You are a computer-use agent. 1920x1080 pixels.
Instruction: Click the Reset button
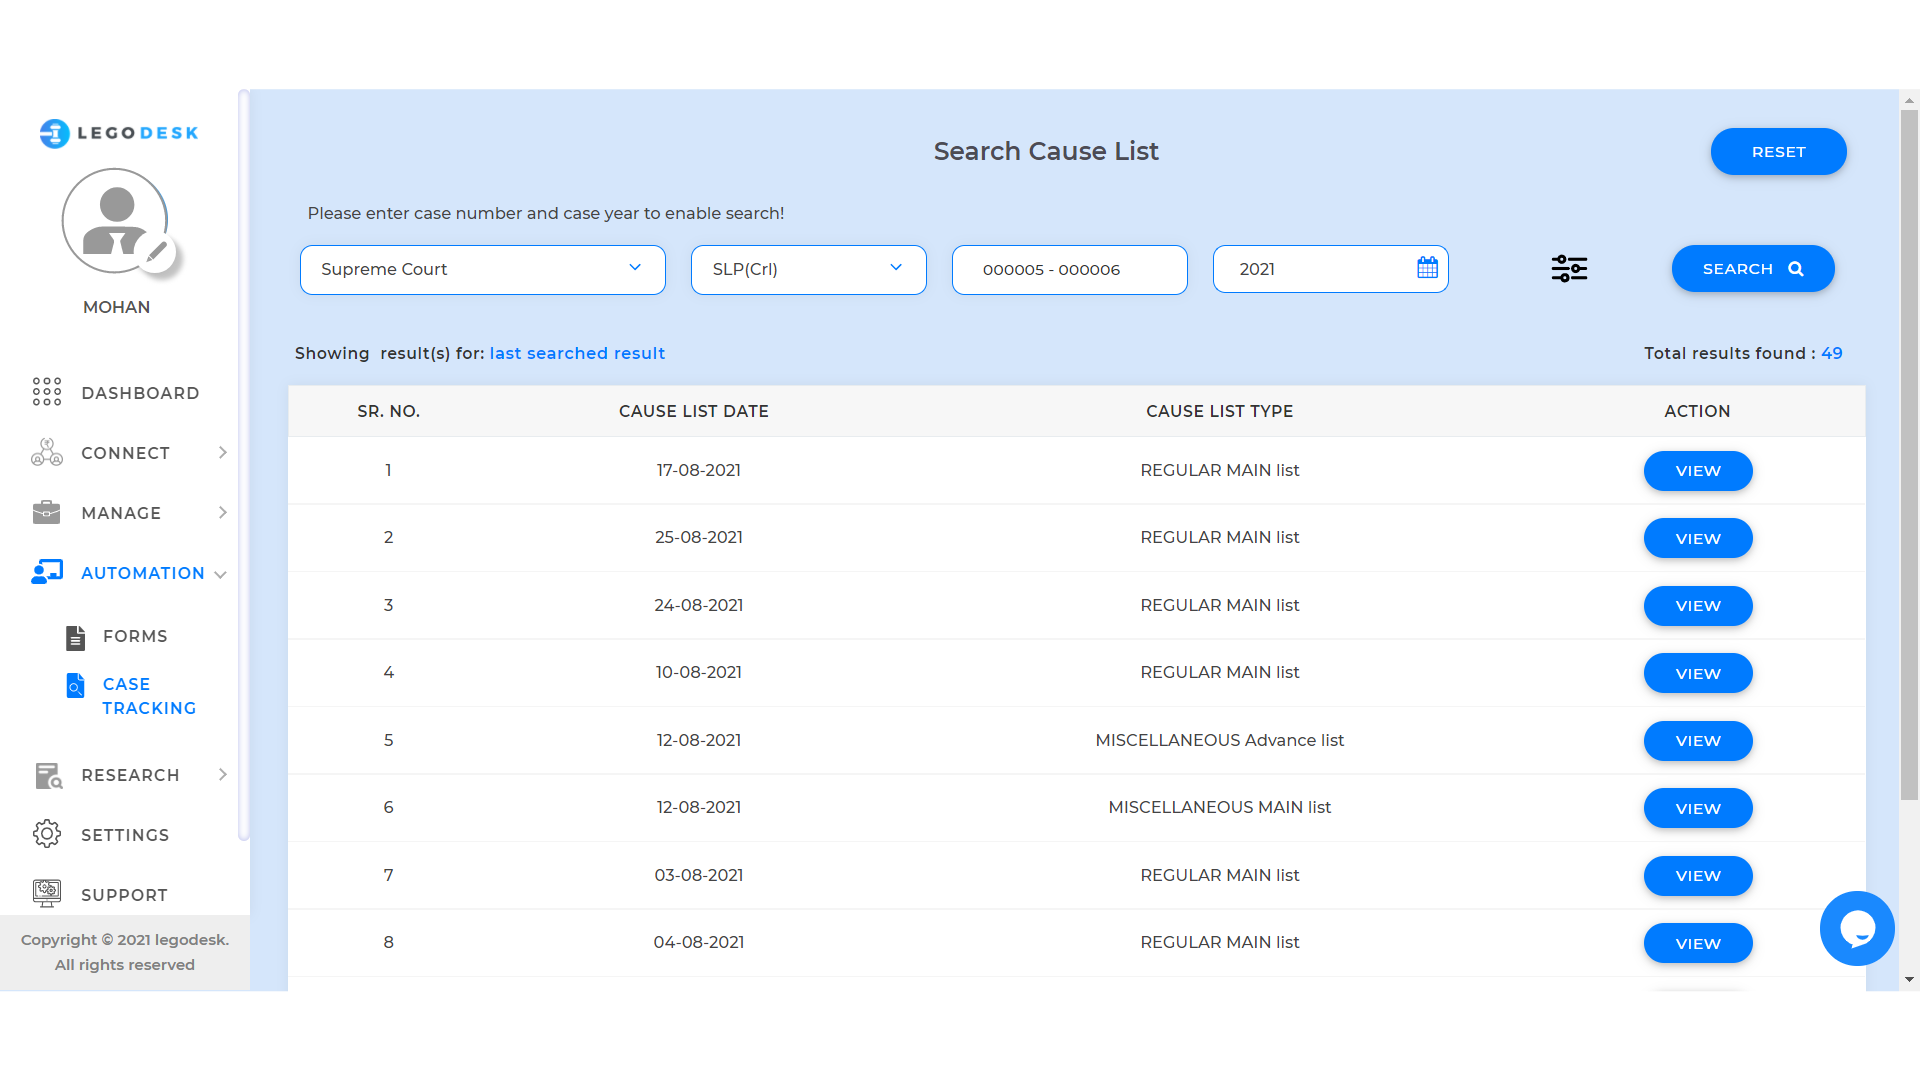pos(1778,152)
